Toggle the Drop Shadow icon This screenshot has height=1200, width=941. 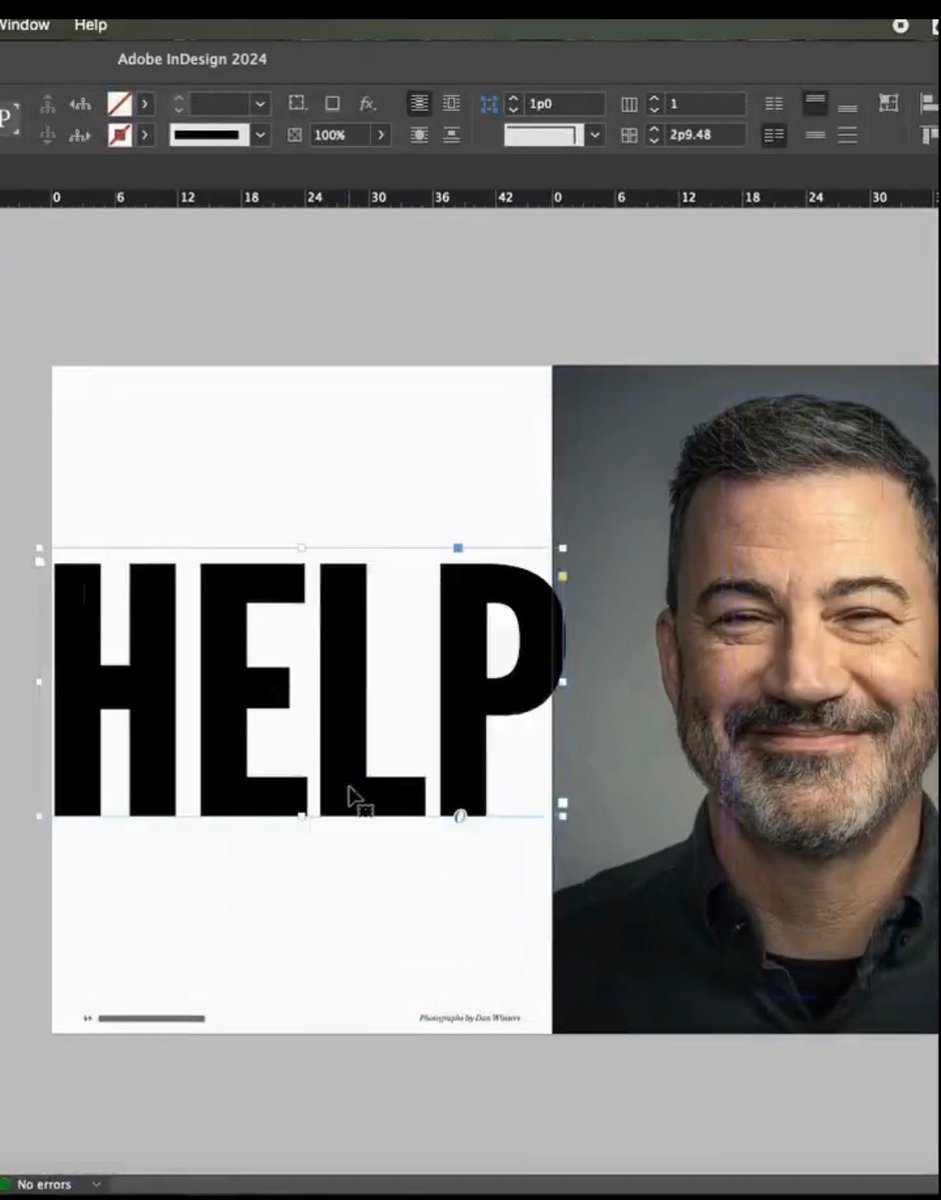pyautogui.click(x=332, y=104)
